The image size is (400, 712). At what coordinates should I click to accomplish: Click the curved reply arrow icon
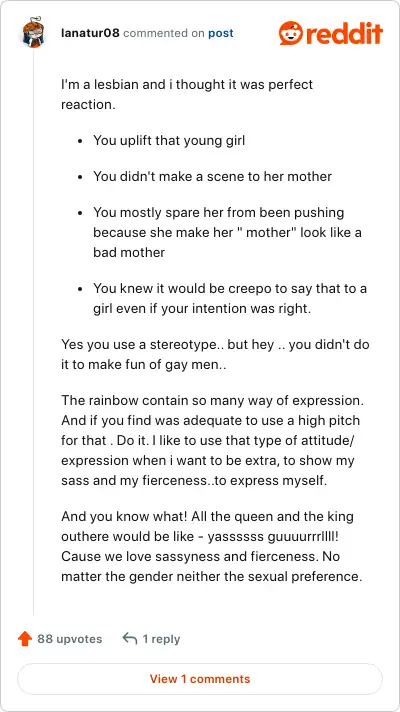130,639
